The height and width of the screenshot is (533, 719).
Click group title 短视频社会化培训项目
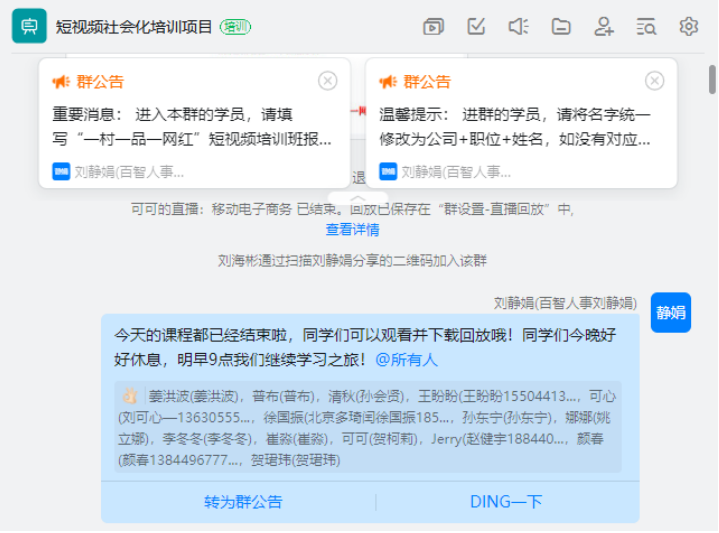pyautogui.click(x=134, y=27)
